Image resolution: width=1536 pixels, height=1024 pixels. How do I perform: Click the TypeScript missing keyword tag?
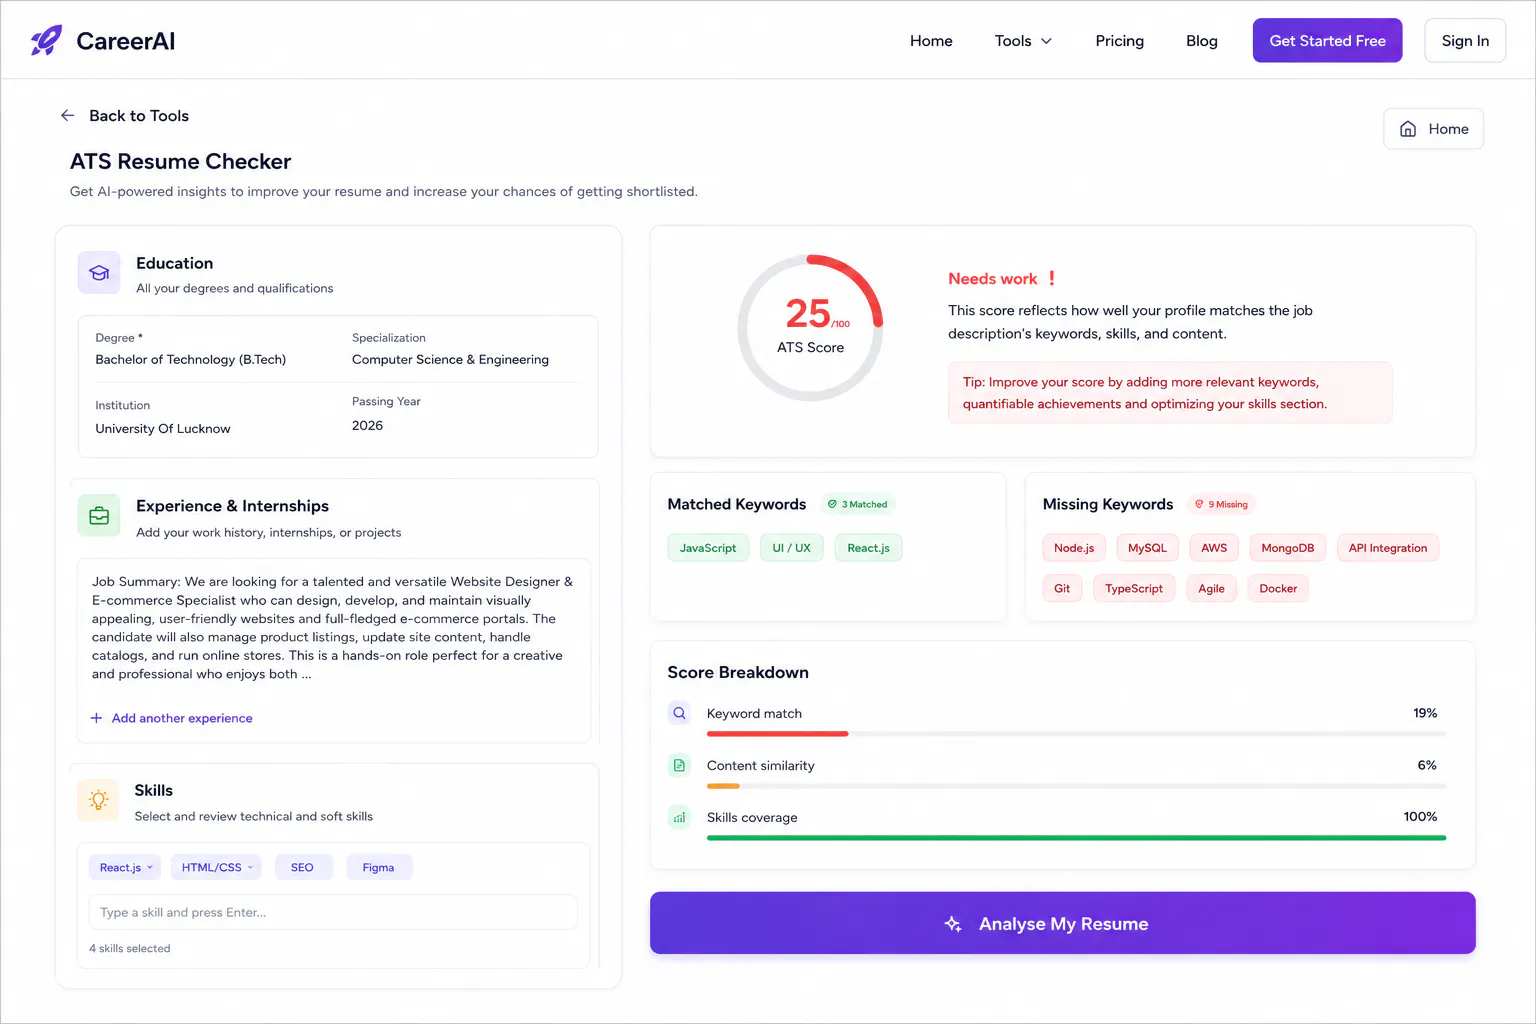point(1134,589)
